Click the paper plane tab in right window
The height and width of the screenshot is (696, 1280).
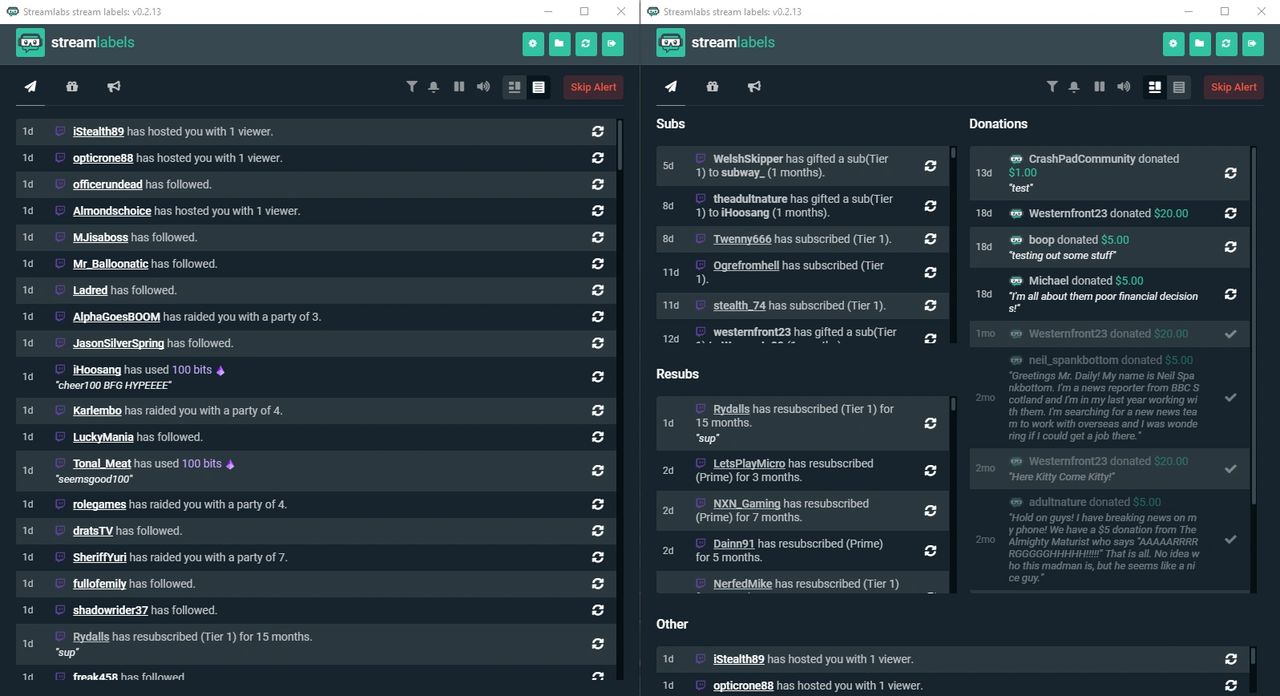point(671,87)
